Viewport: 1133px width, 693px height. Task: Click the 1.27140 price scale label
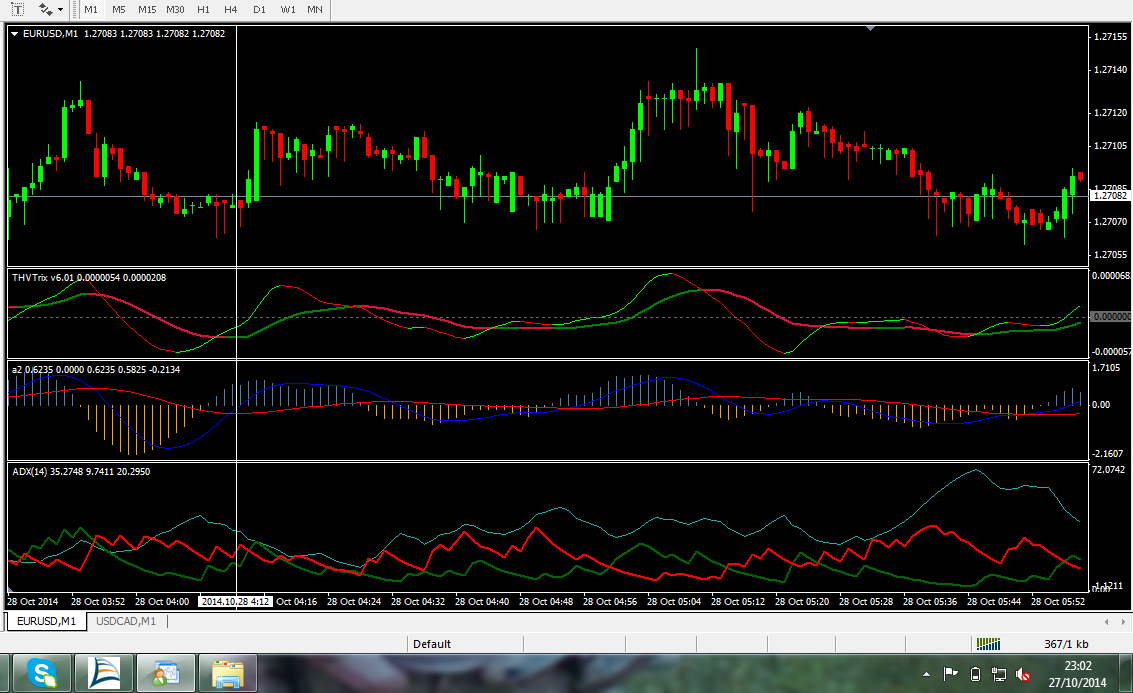click(x=1111, y=70)
